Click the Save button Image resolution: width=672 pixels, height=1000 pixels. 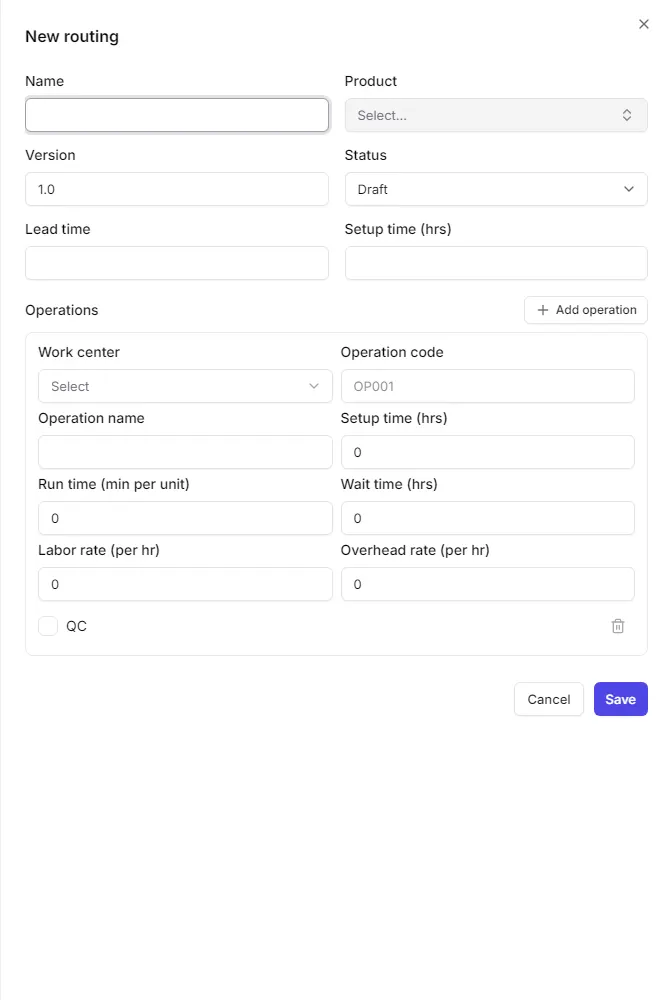pyautogui.click(x=620, y=699)
